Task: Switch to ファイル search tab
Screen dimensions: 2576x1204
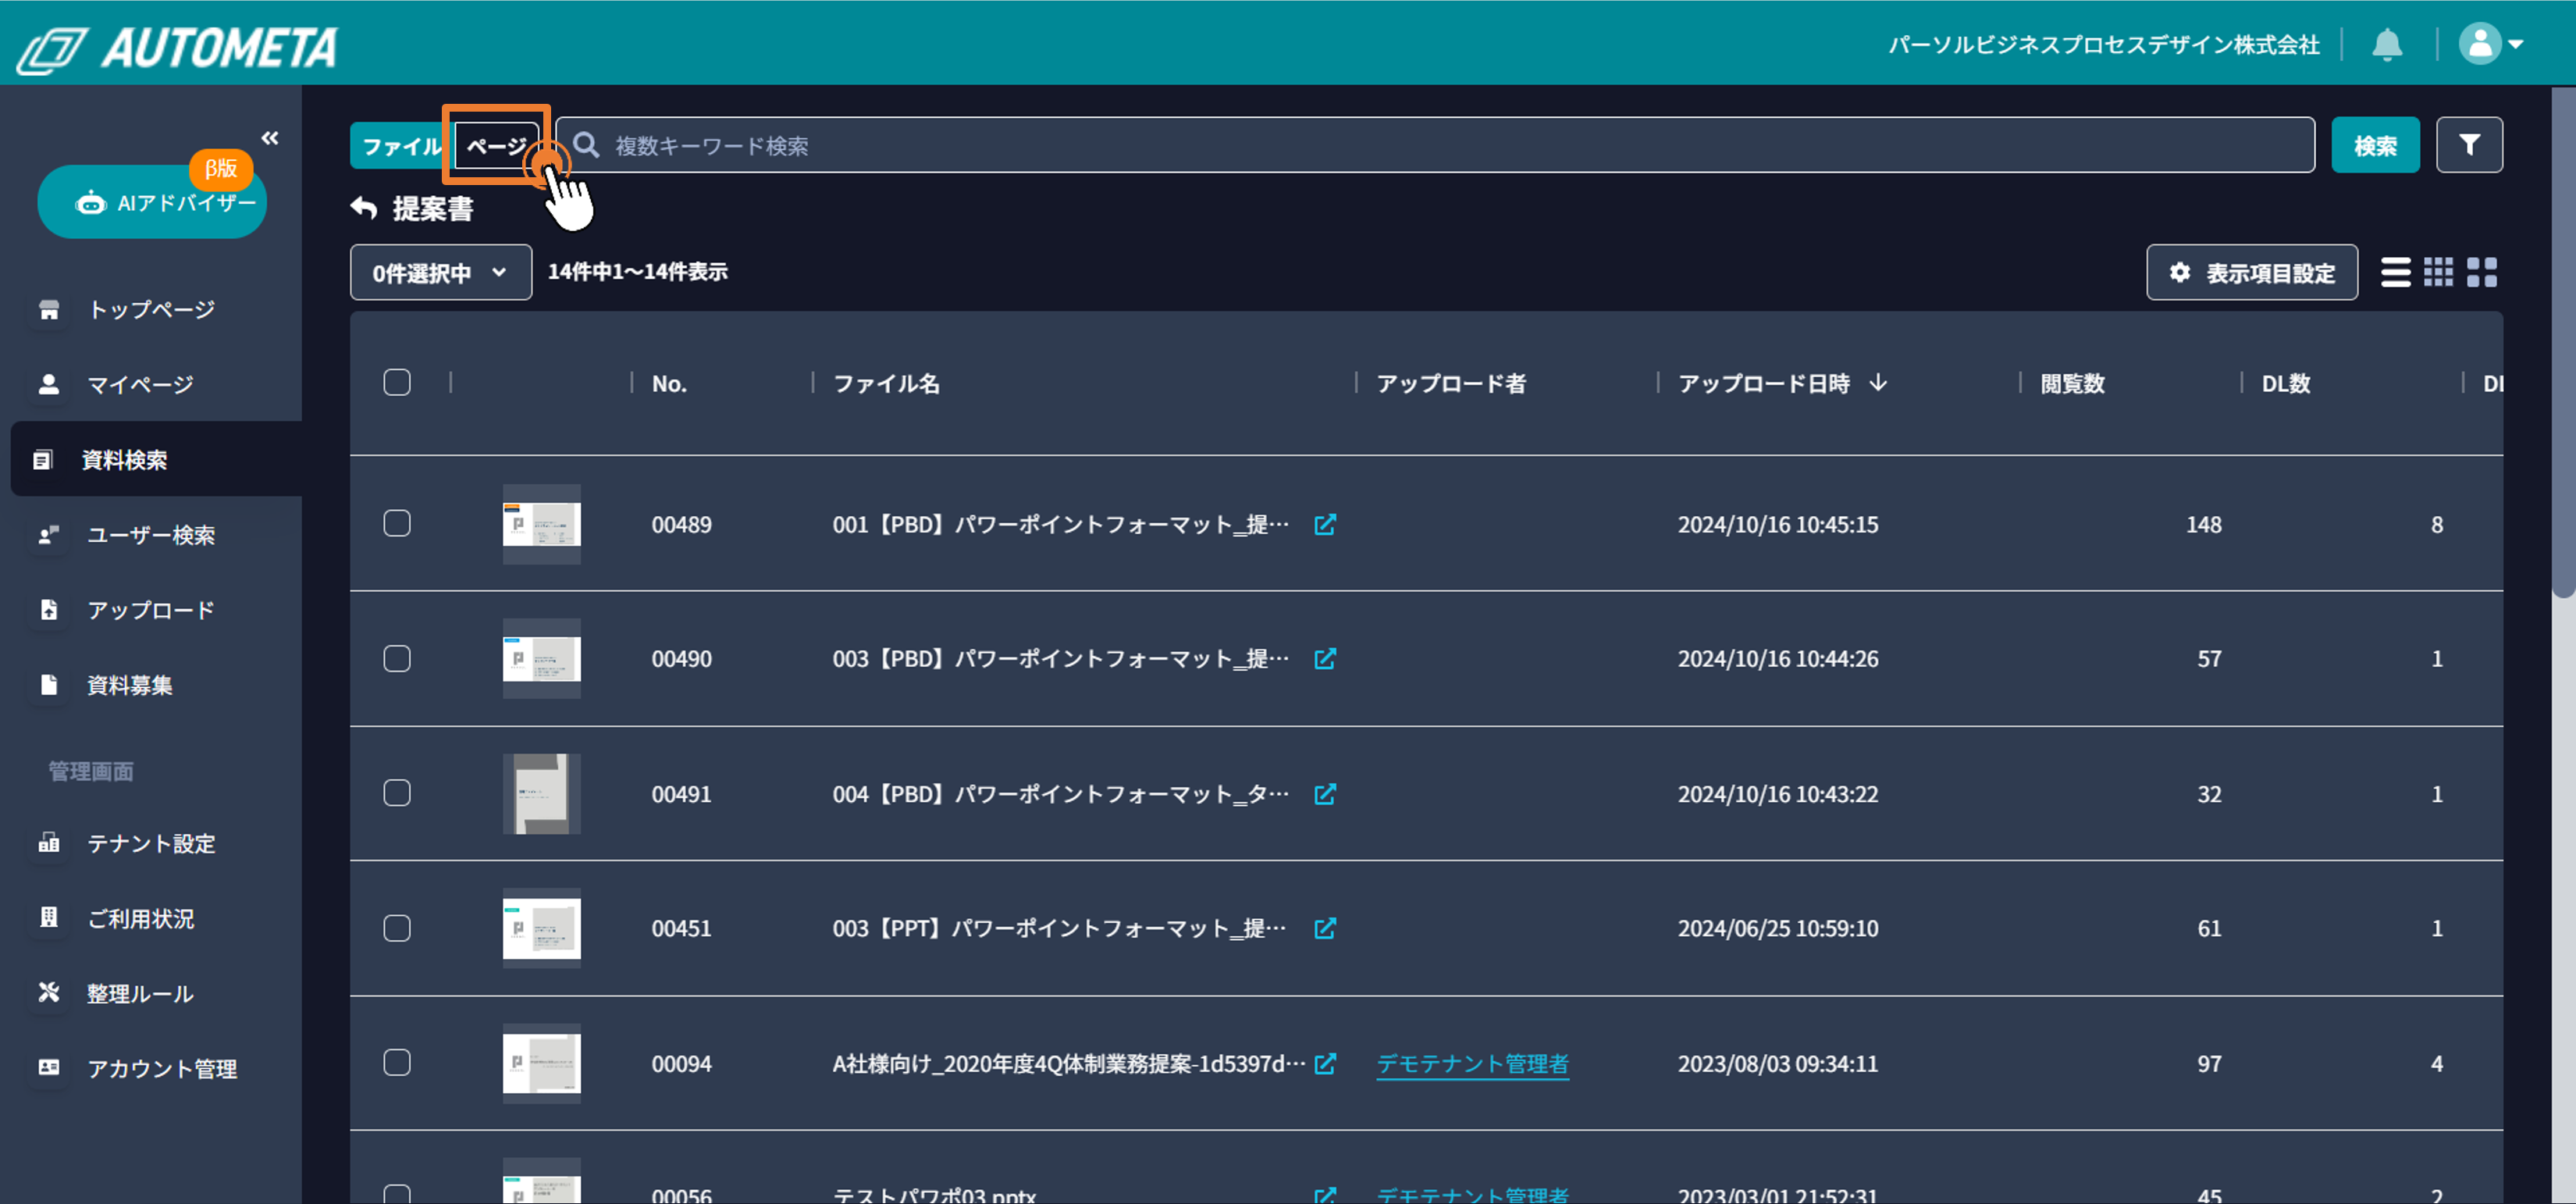Action: click(x=401, y=146)
